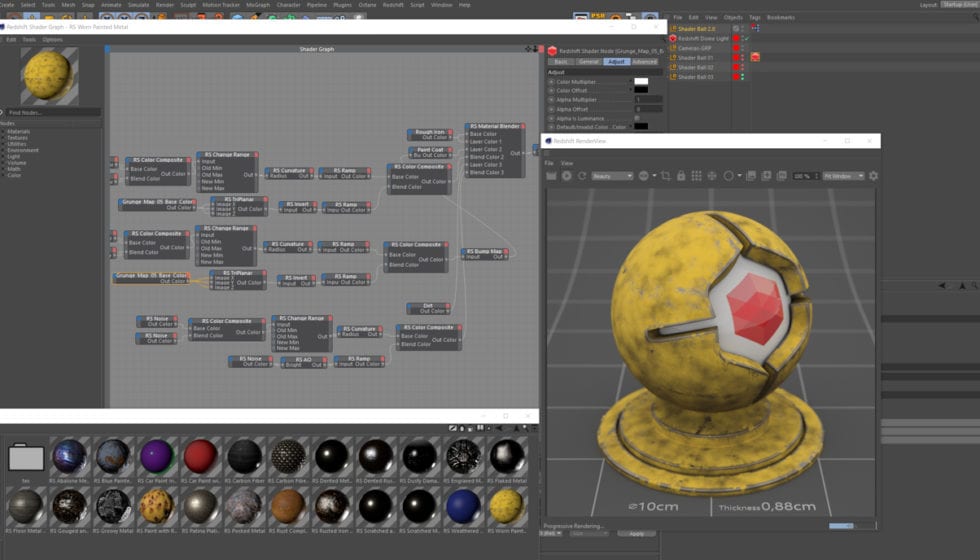Image resolution: width=980 pixels, height=560 pixels.
Task: Click the lock camera icon in RenderView
Action: pyautogui.click(x=681, y=176)
